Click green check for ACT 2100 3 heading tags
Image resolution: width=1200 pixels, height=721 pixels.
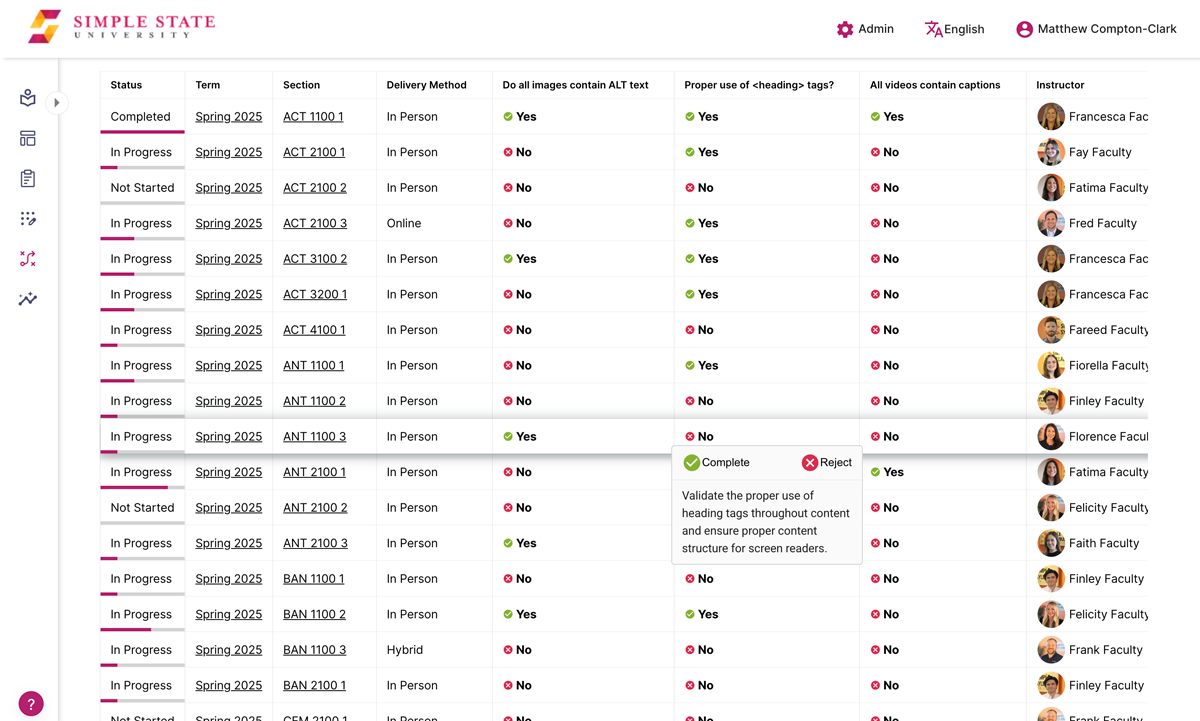click(690, 224)
